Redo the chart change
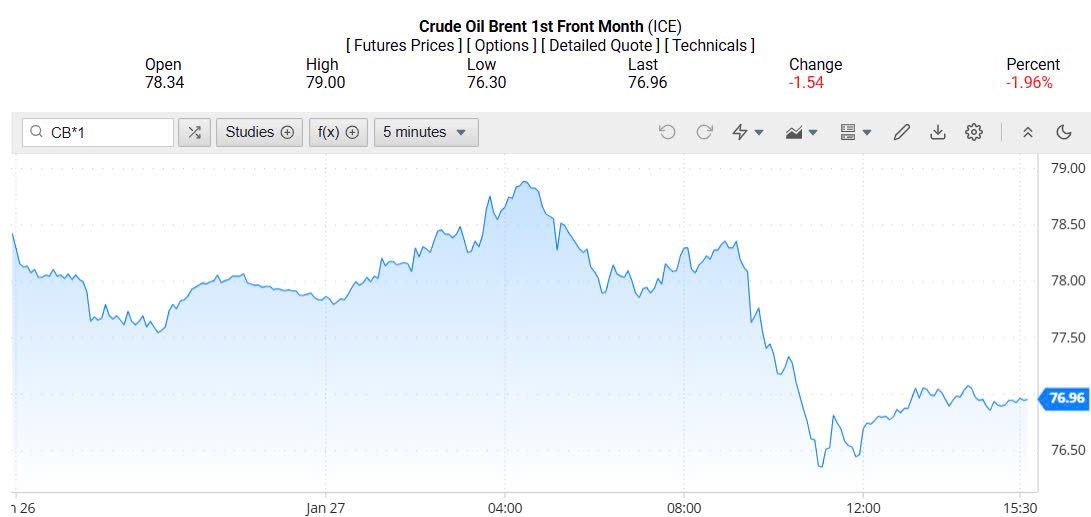This screenshot has width=1091, height=517. [704, 132]
